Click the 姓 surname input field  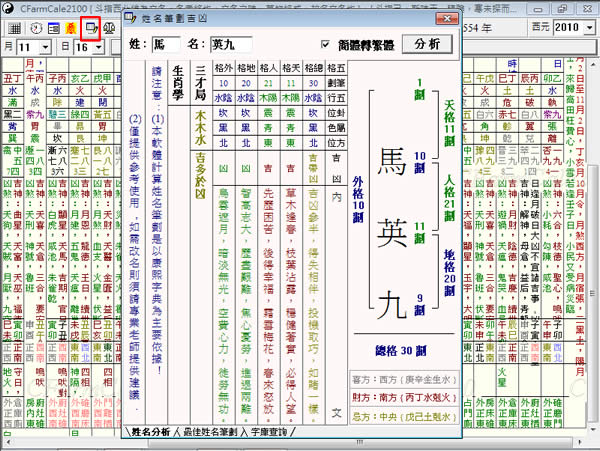click(162, 45)
